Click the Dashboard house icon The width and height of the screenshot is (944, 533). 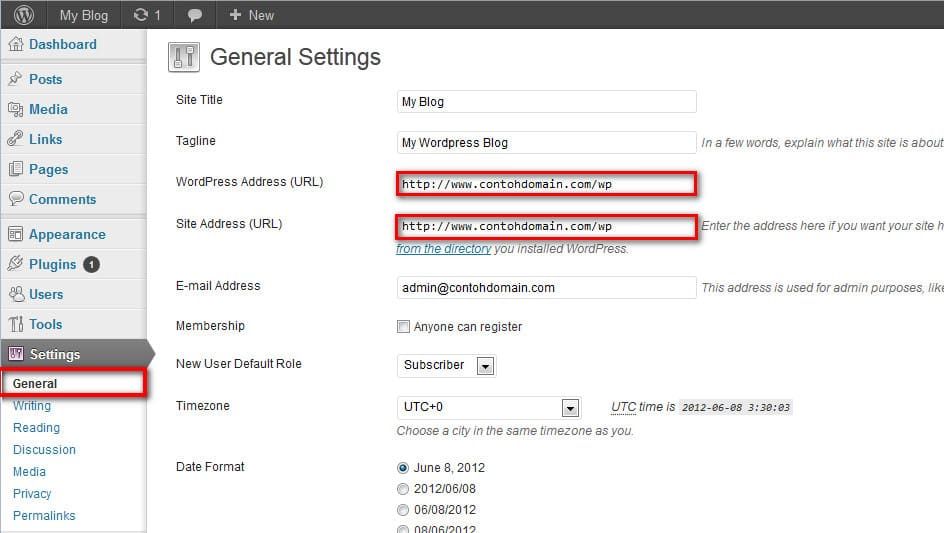[x=16, y=44]
